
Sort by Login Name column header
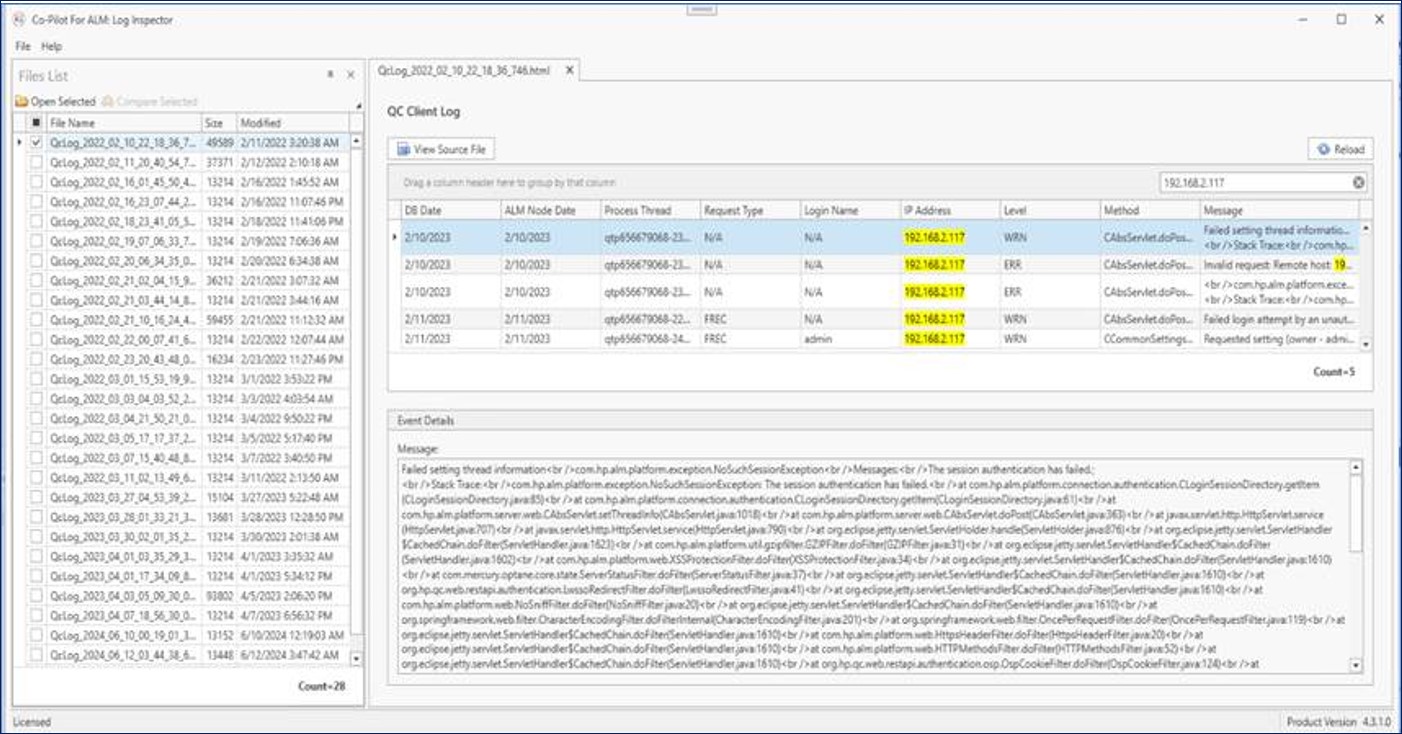pyautogui.click(x=849, y=211)
